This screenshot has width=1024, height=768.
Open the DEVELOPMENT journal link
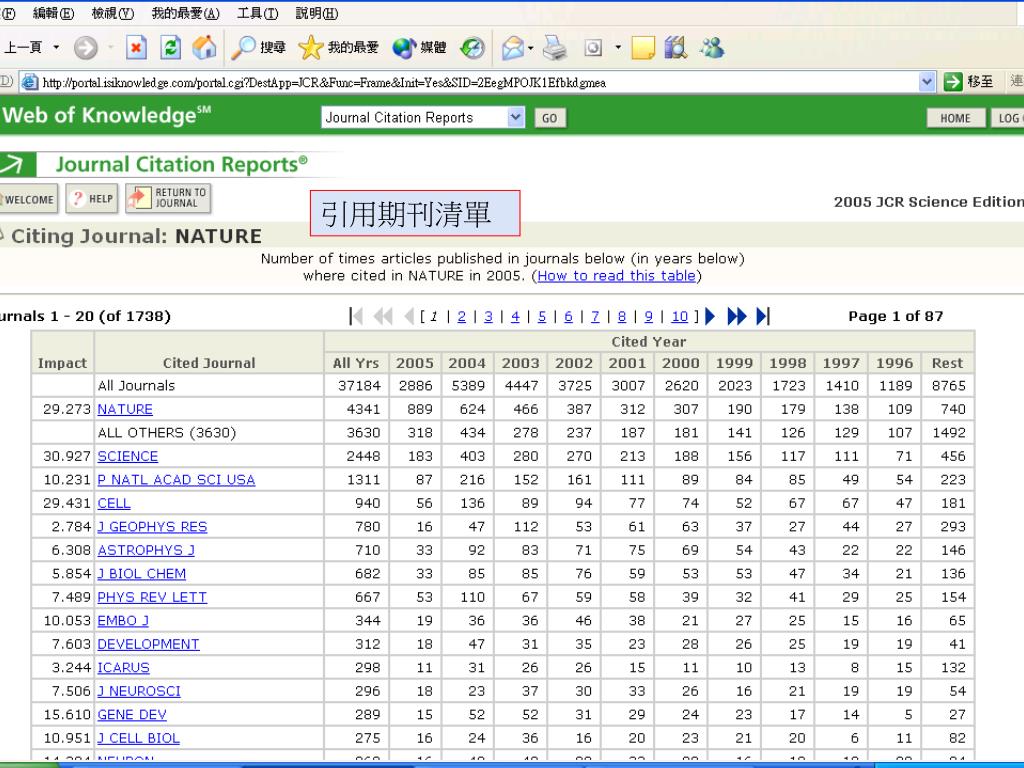[148, 645]
